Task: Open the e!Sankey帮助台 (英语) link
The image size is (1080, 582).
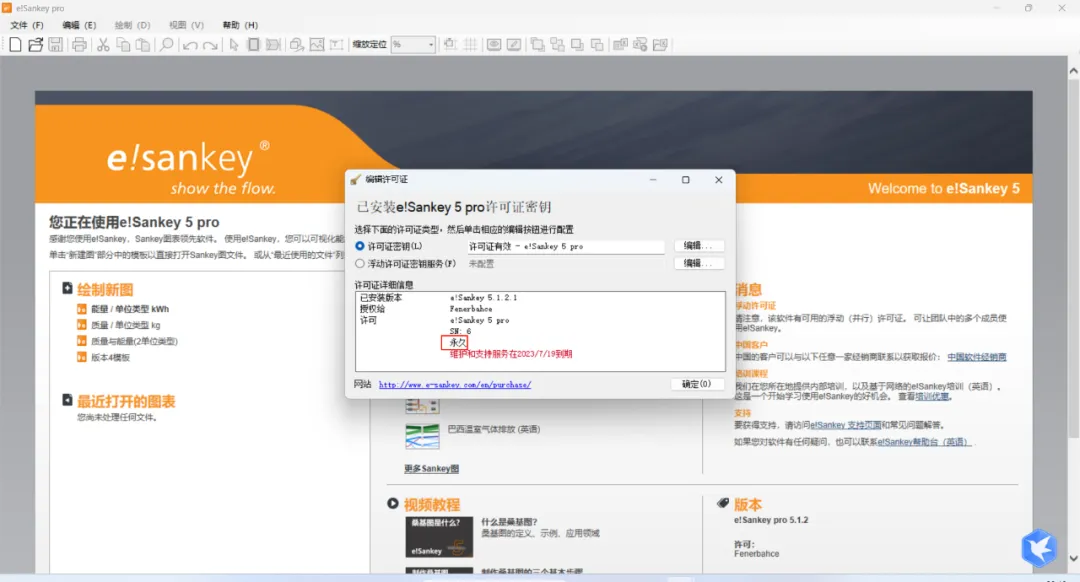Action: [924, 442]
